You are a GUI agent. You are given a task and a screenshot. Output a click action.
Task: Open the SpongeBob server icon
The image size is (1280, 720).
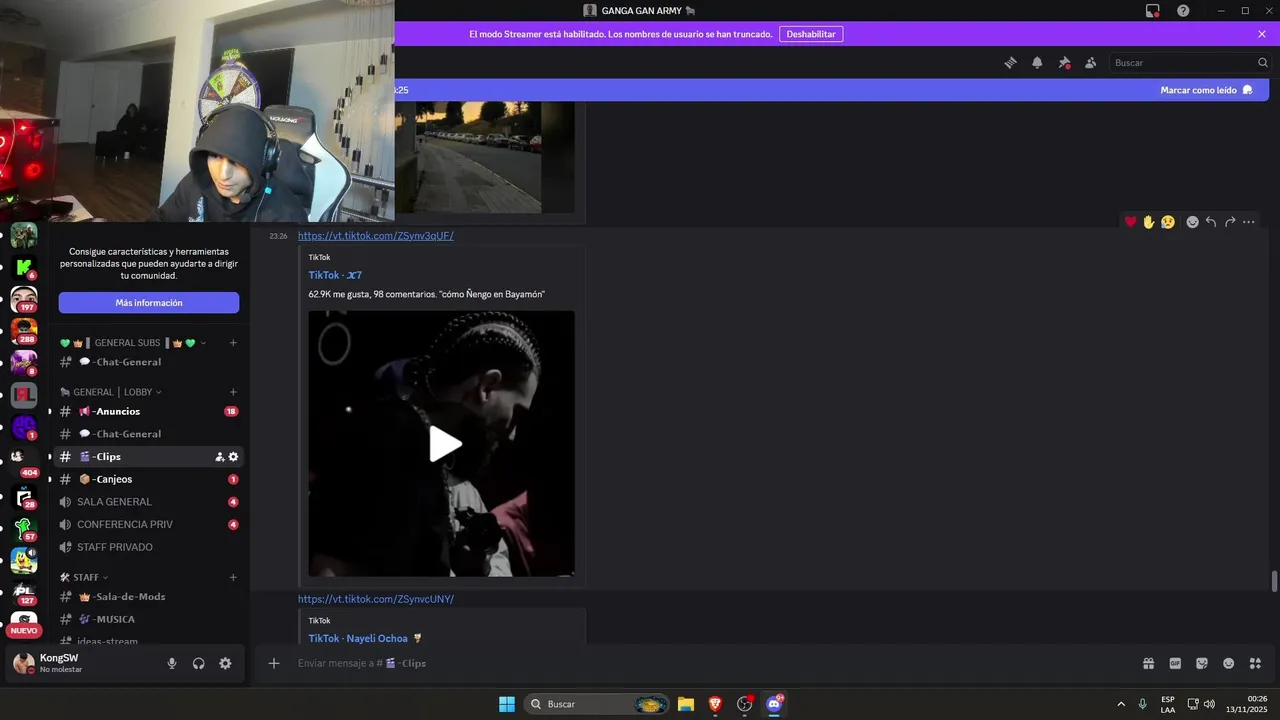pos(24,560)
